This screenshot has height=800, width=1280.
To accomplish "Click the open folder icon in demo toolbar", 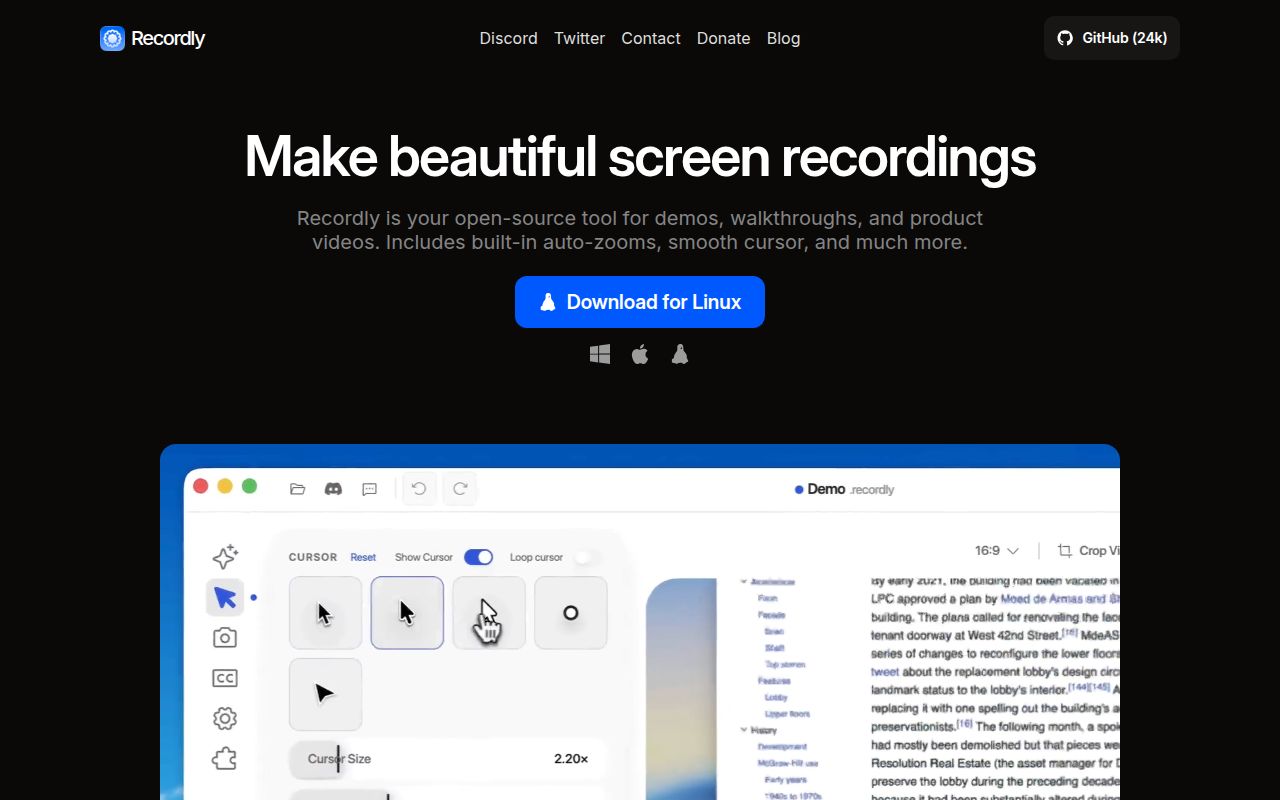I will (x=297, y=489).
